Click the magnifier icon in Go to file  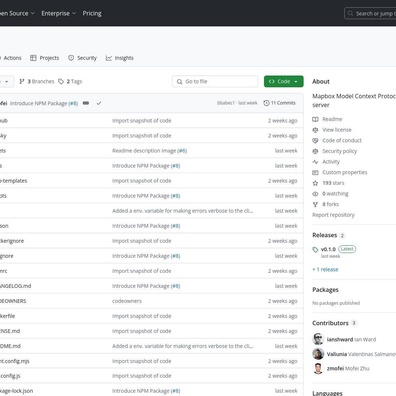[179, 81]
